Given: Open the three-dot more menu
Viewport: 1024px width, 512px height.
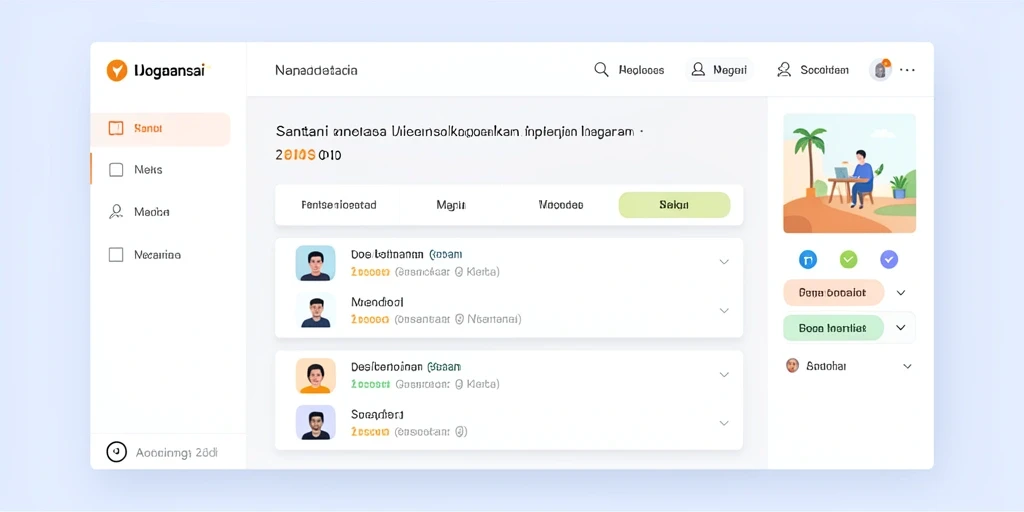Looking at the screenshot, I should tap(907, 70).
